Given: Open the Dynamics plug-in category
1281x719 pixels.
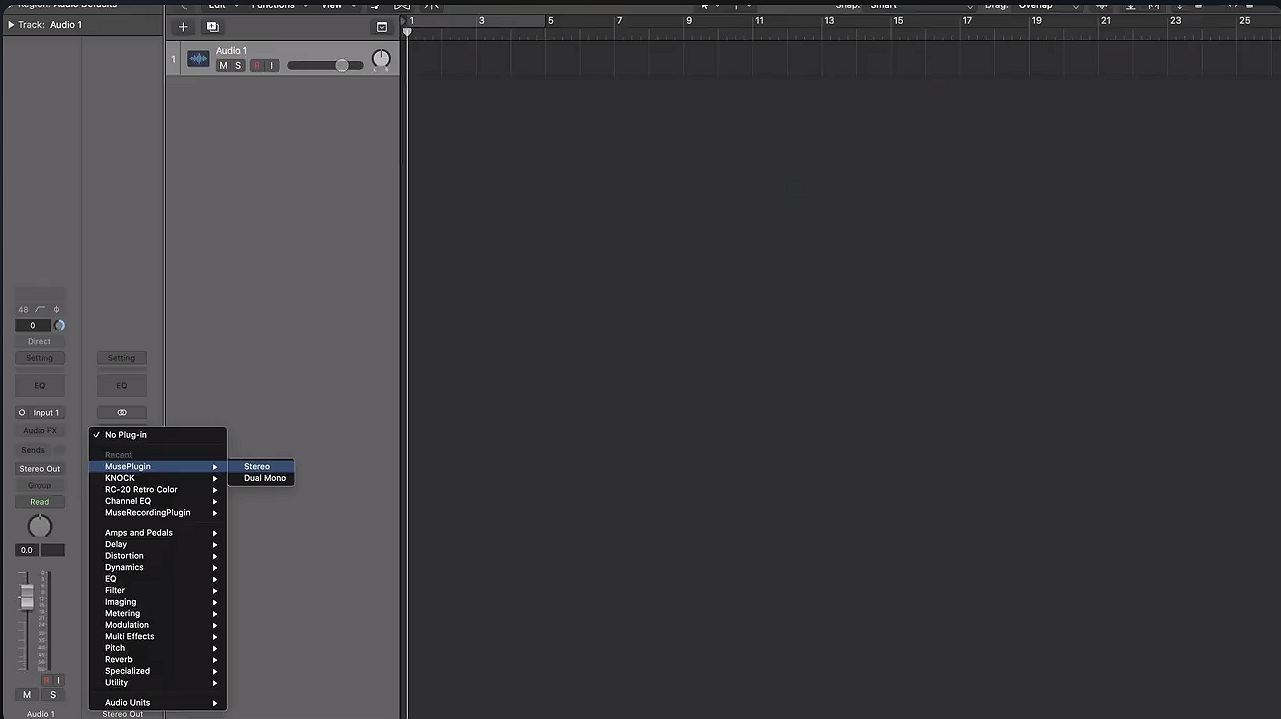Looking at the screenshot, I should pos(158,567).
